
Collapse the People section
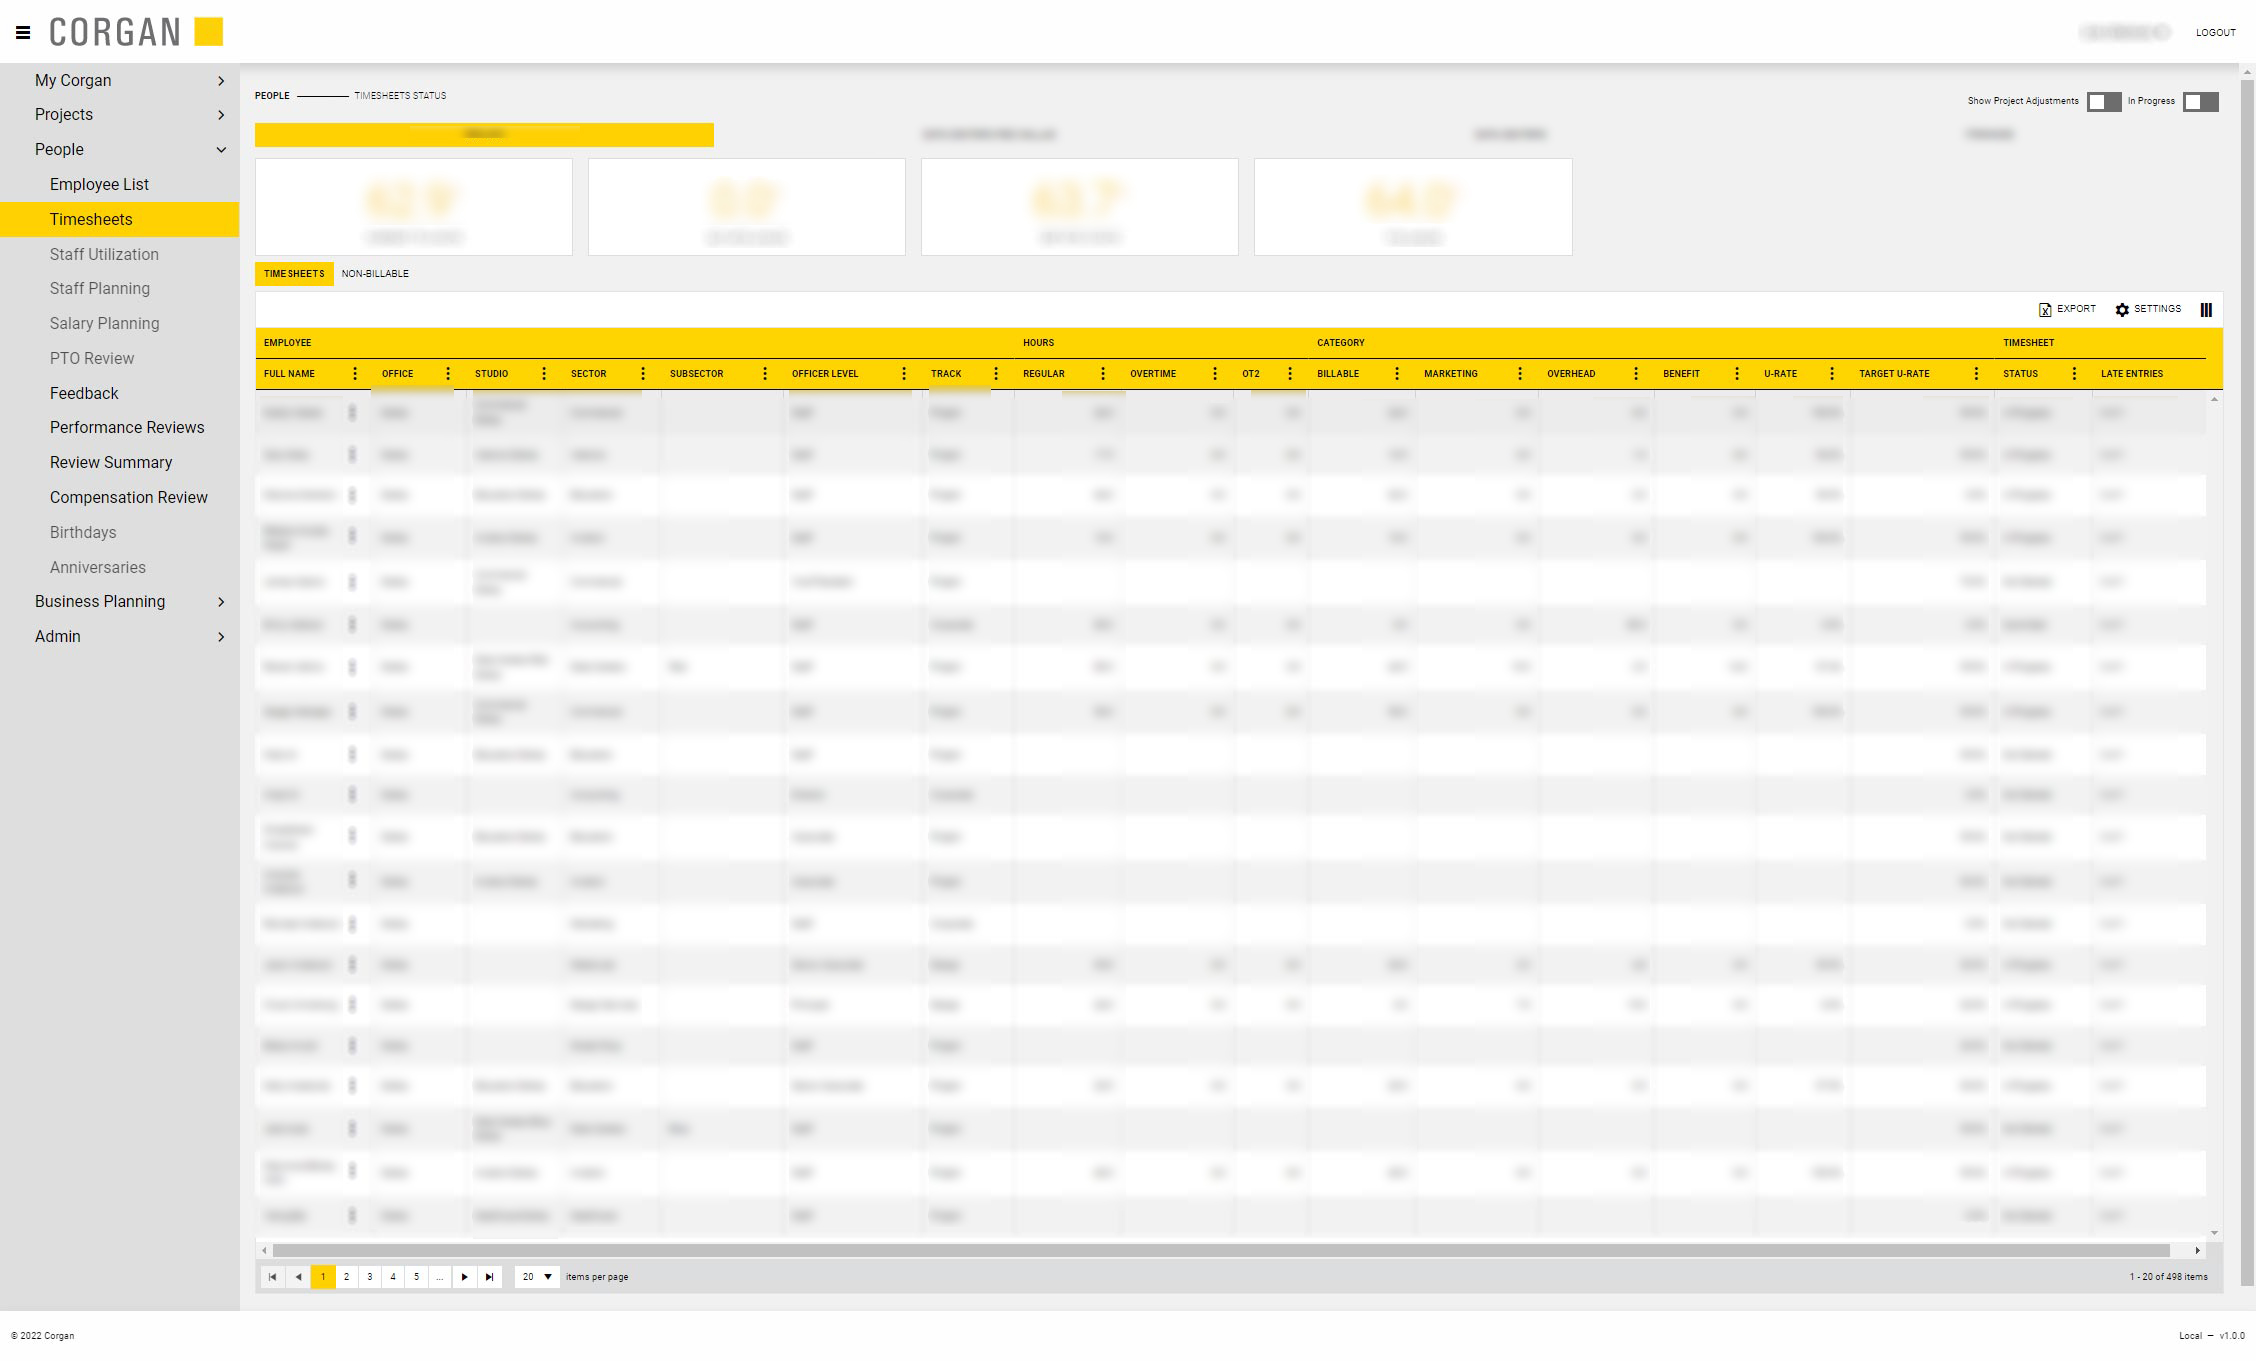(x=221, y=150)
